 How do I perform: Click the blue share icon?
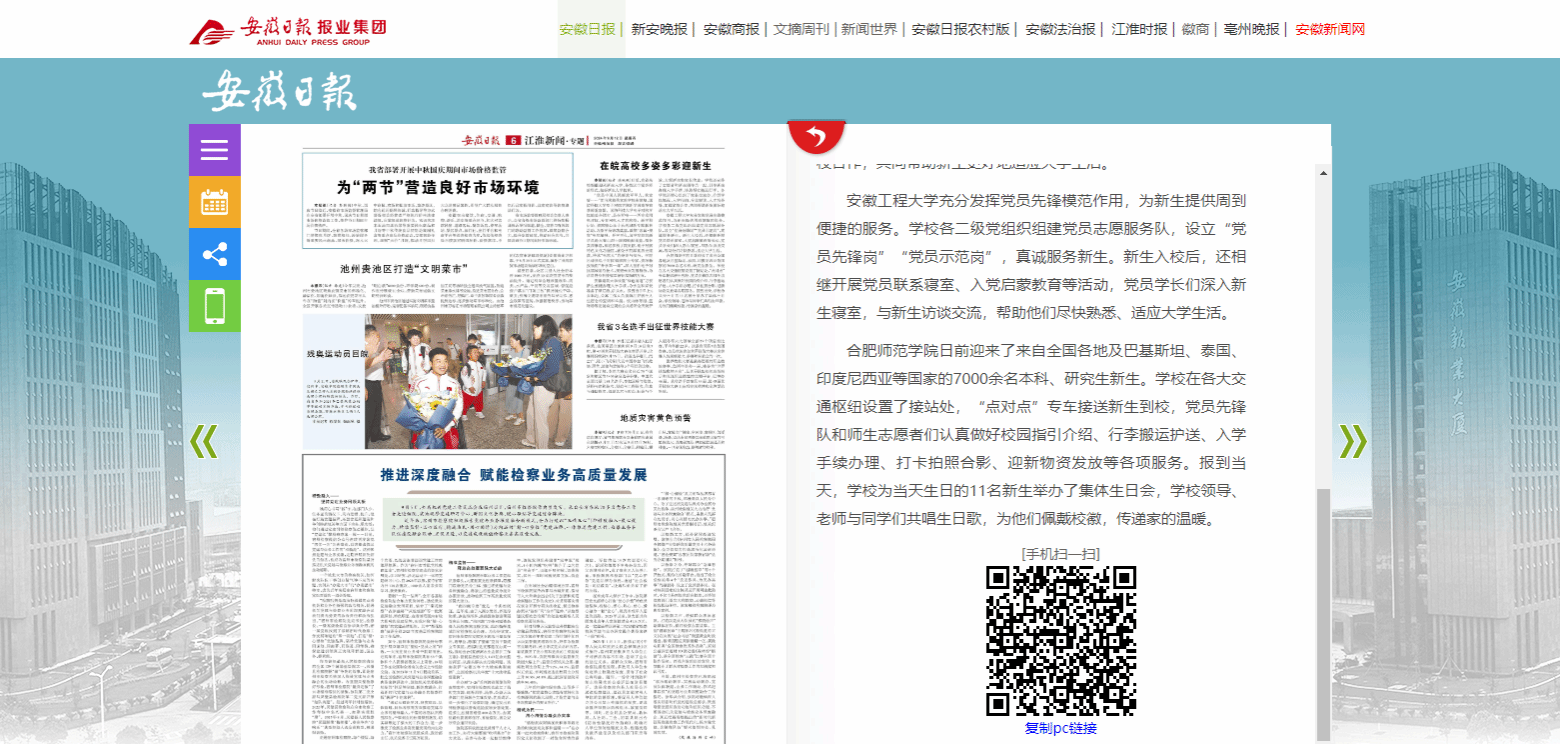(x=215, y=254)
